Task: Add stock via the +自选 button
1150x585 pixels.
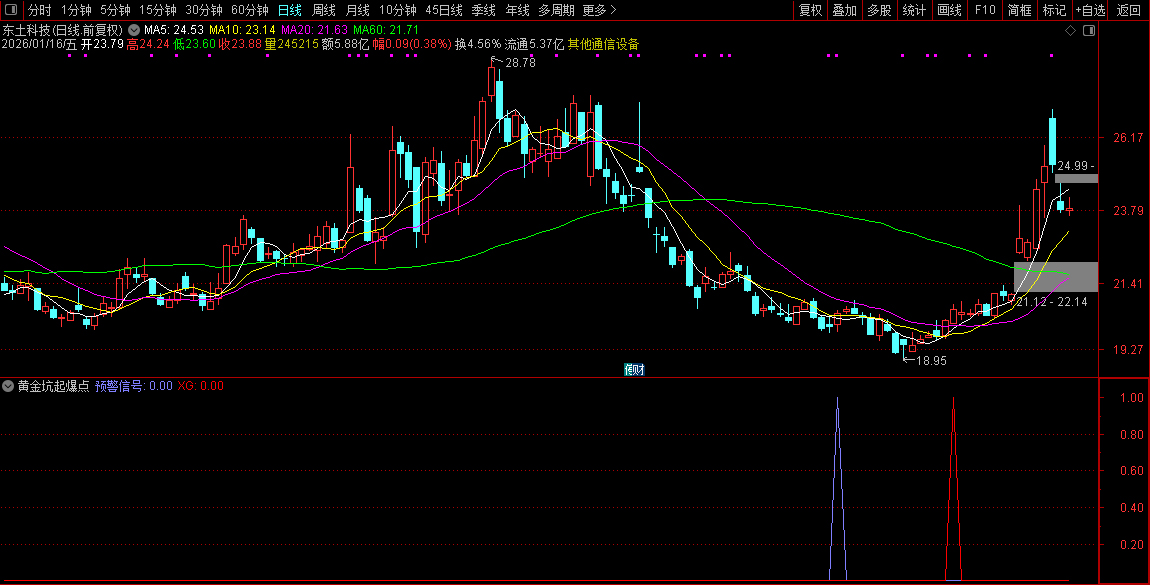Action: pos(1091,10)
